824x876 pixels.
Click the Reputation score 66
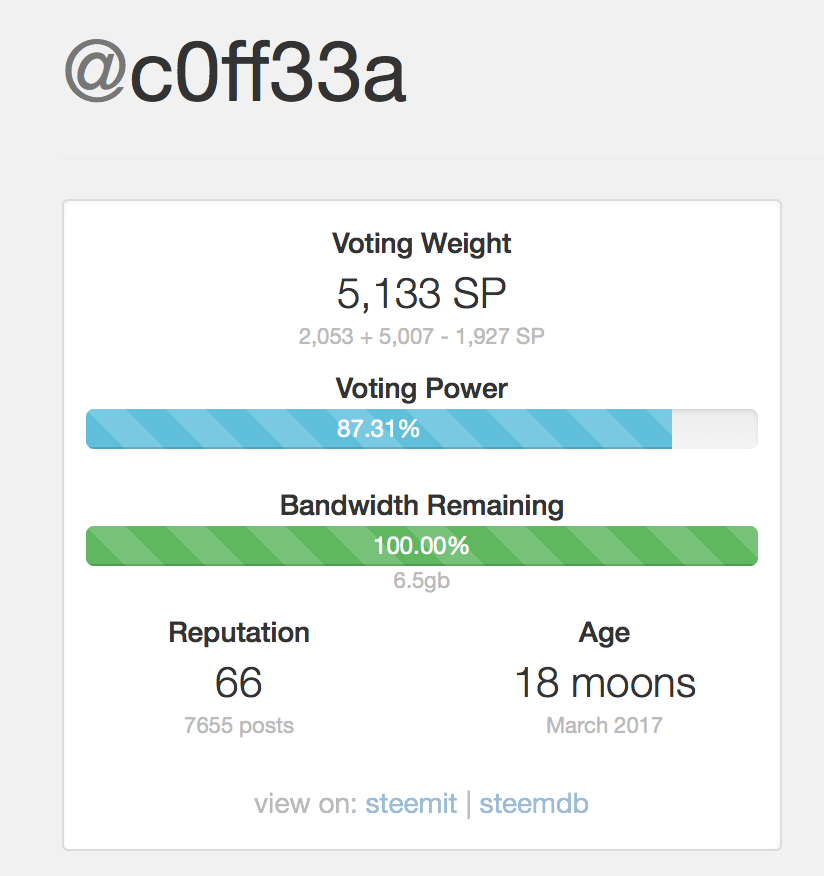pyautogui.click(x=239, y=683)
